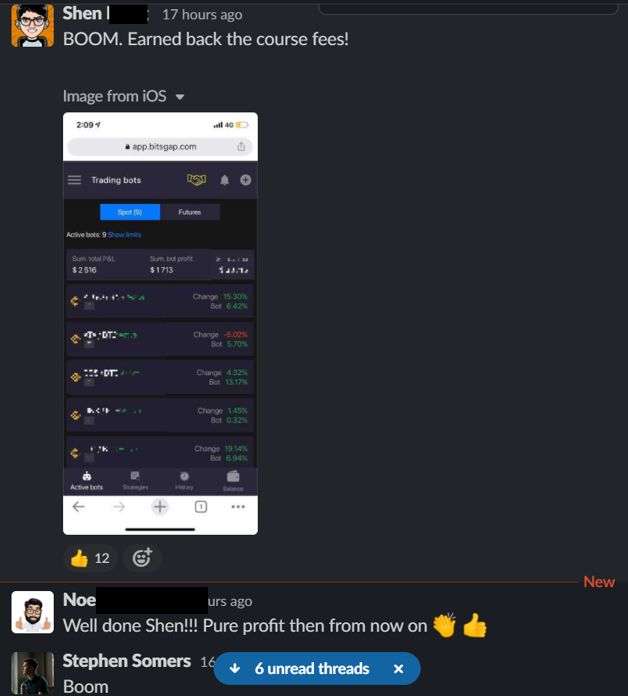Open Stephen Somers' profile name
Screen dimensions: 628x696
point(126,661)
